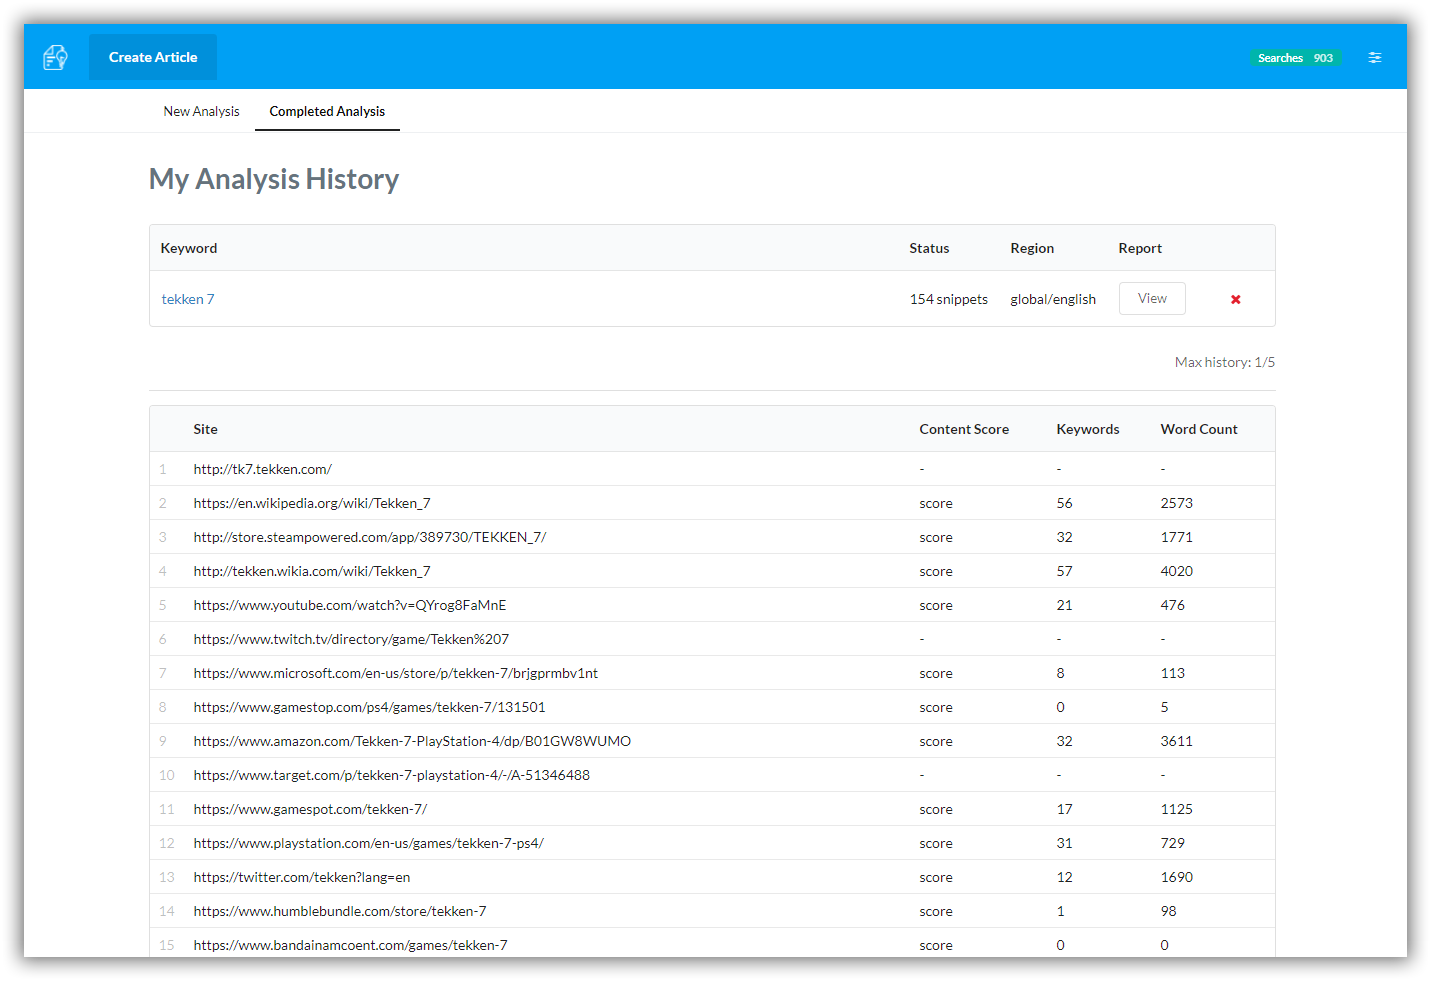Image resolution: width=1431 pixels, height=981 pixels.
Task: Click the Amazon Tekken-7-PlayStation-4 URL
Action: tap(412, 741)
